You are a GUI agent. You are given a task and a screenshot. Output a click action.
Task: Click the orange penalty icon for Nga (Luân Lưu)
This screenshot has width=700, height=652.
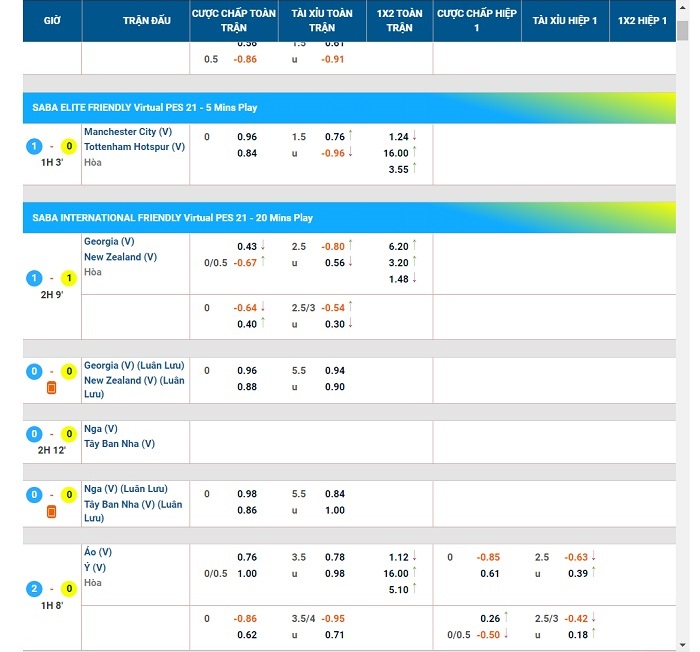pos(52,512)
